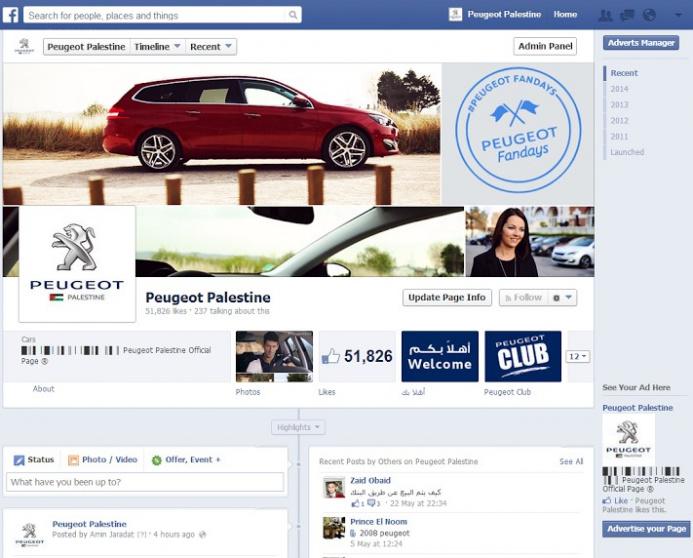Click the Facebook logo icon
The height and width of the screenshot is (558, 693).
pyautogui.click(x=11, y=15)
